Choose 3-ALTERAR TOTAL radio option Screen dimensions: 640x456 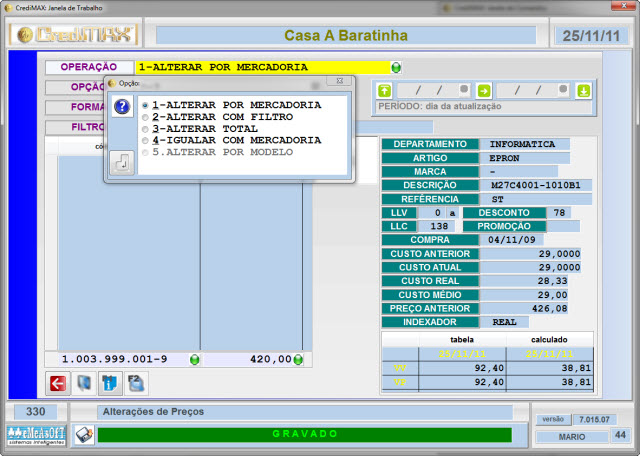[146, 129]
